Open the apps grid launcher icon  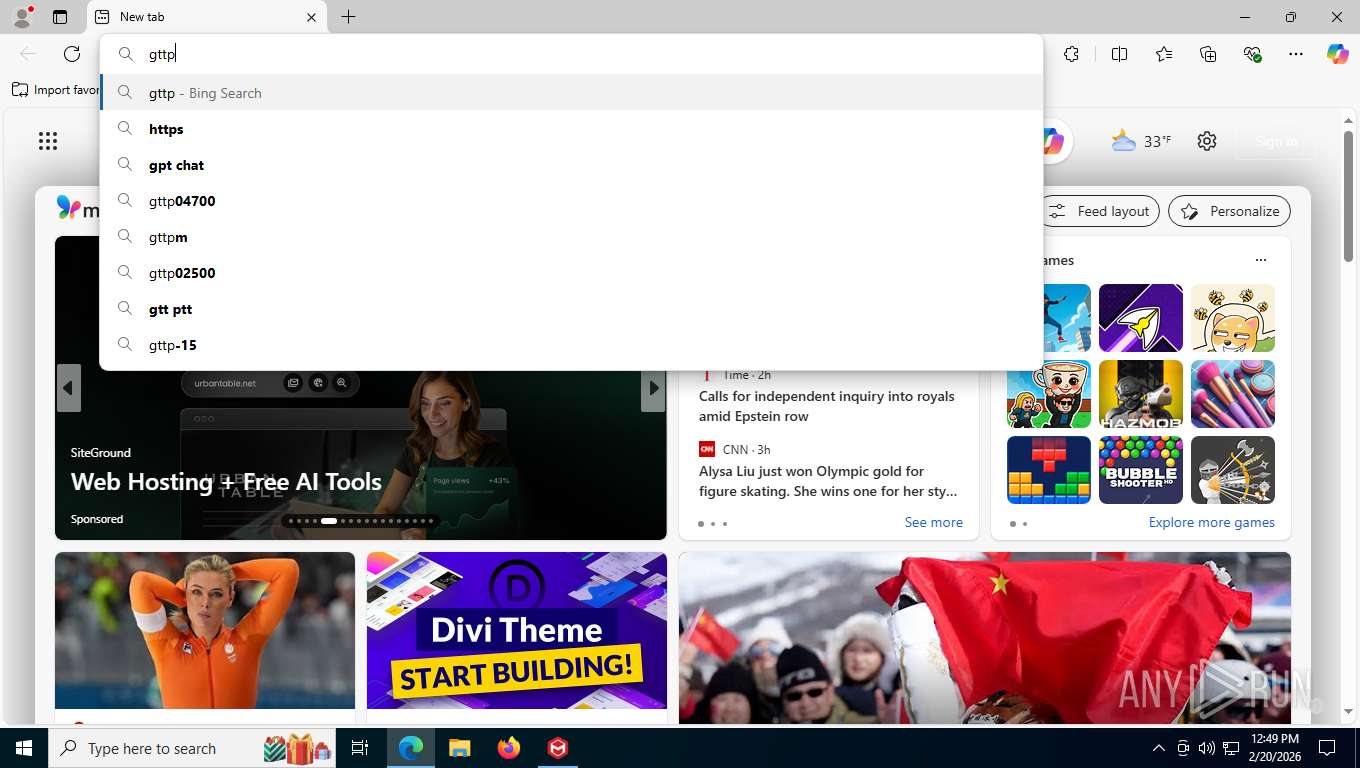[48, 141]
